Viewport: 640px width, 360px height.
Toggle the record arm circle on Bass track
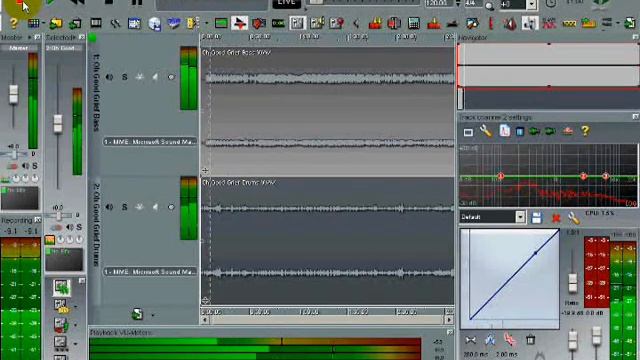[171, 77]
